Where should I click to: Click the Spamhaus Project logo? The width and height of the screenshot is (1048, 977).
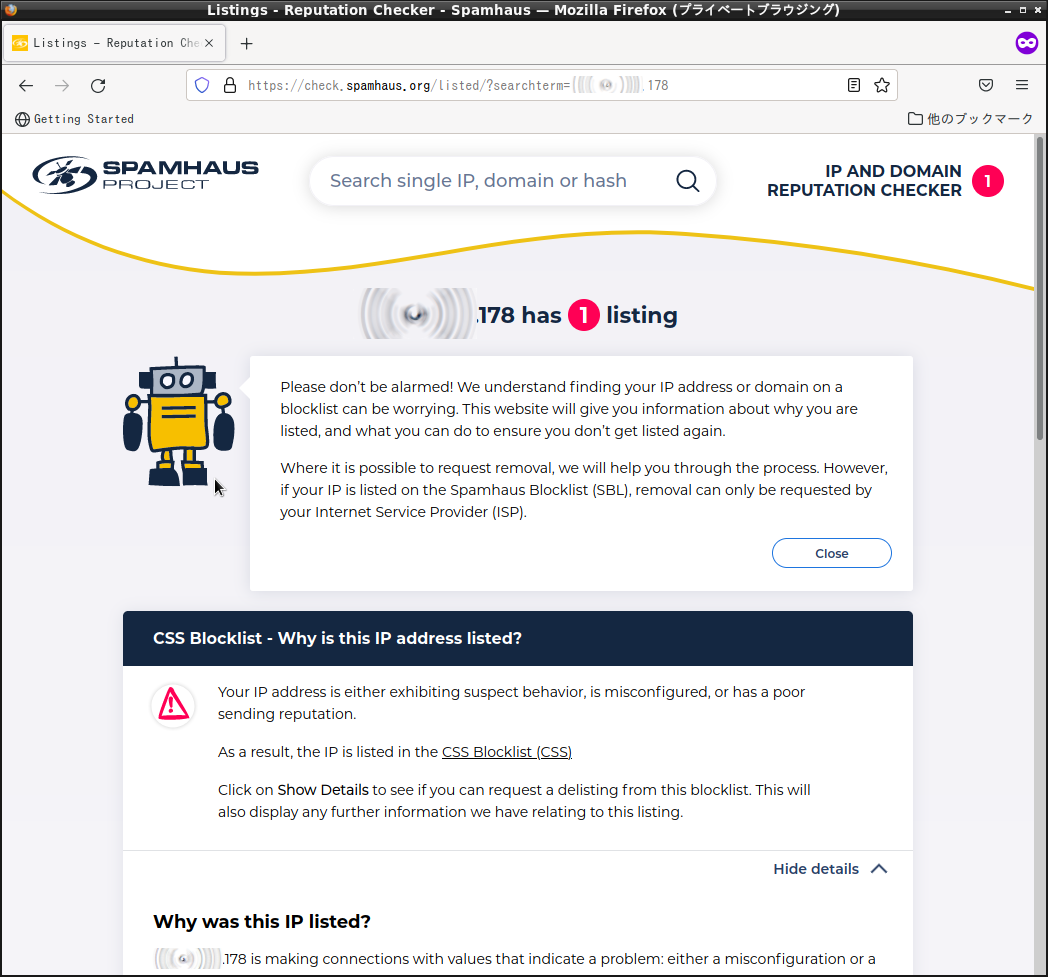pos(145,175)
